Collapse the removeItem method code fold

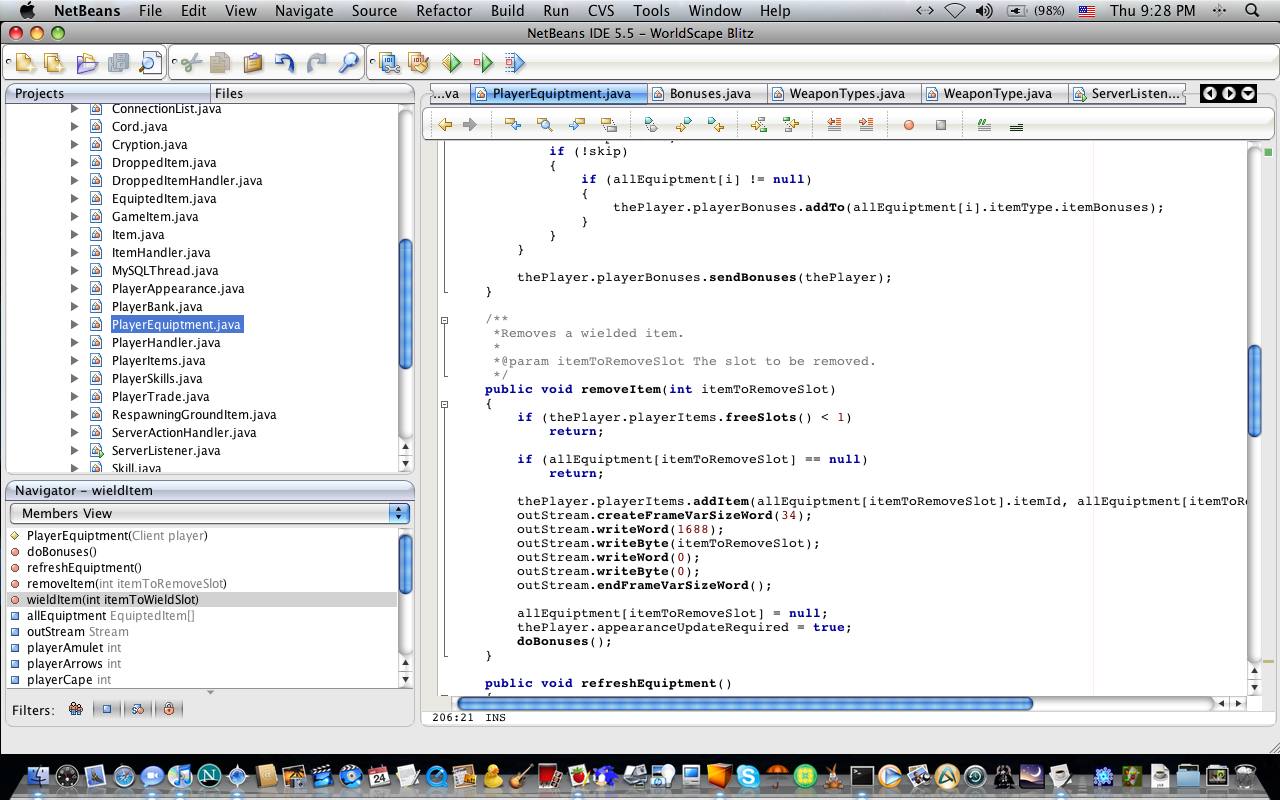[445, 404]
